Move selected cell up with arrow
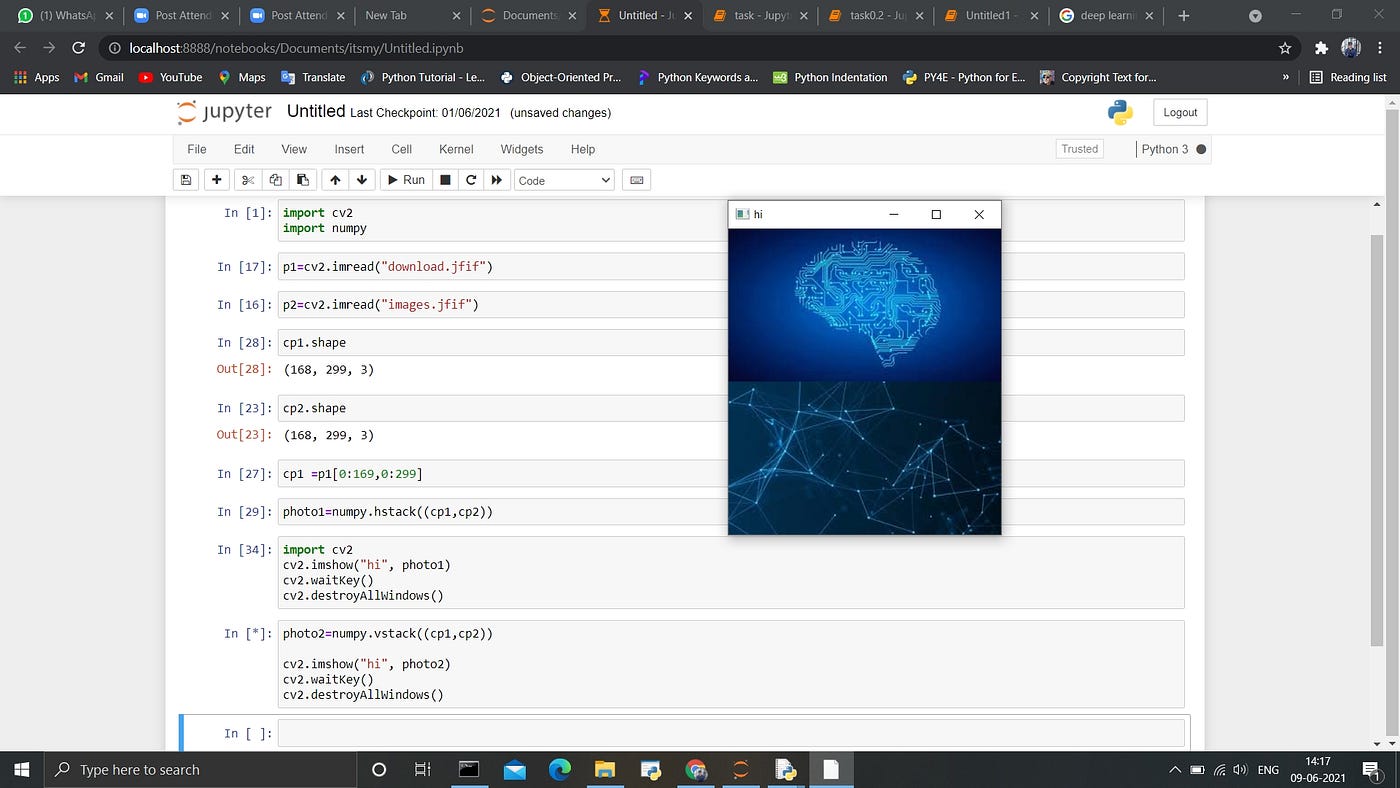This screenshot has height=788, width=1400. (335, 180)
